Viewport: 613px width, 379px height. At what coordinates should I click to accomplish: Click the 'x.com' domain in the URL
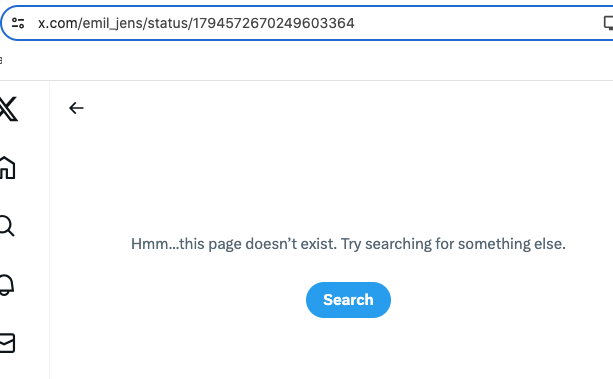58,23
